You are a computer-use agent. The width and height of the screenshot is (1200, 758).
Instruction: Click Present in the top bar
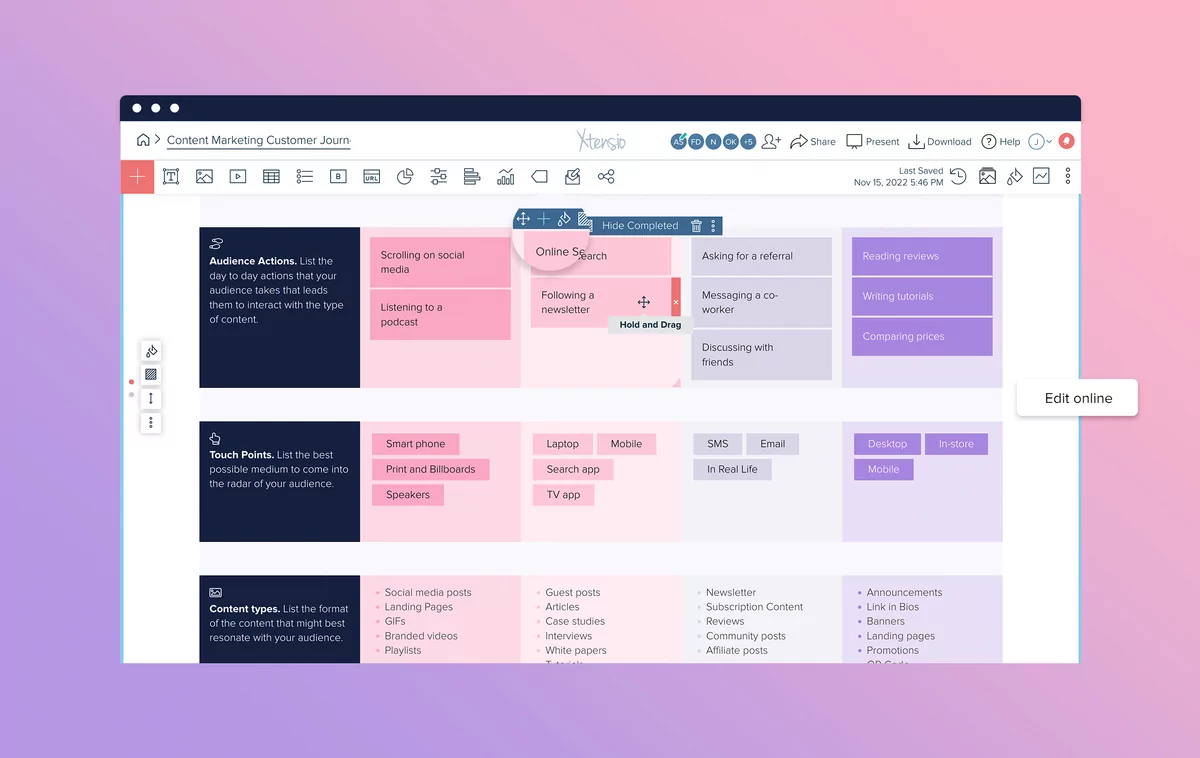(x=871, y=141)
